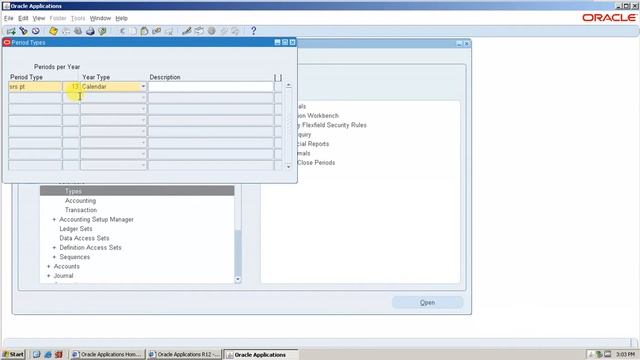This screenshot has width=640, height=360.
Task: Click the Windows Start button
Action: [x=13, y=354]
